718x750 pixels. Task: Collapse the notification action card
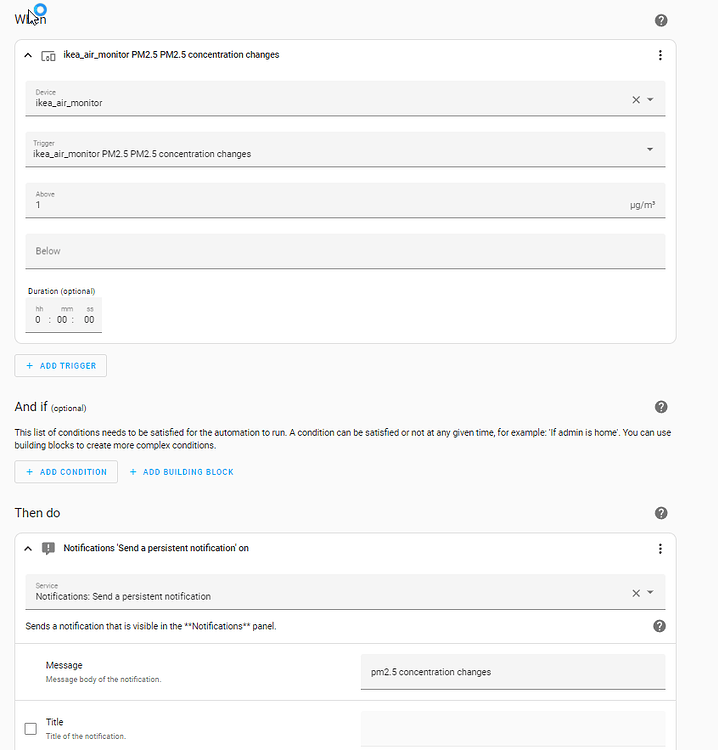click(x=28, y=549)
